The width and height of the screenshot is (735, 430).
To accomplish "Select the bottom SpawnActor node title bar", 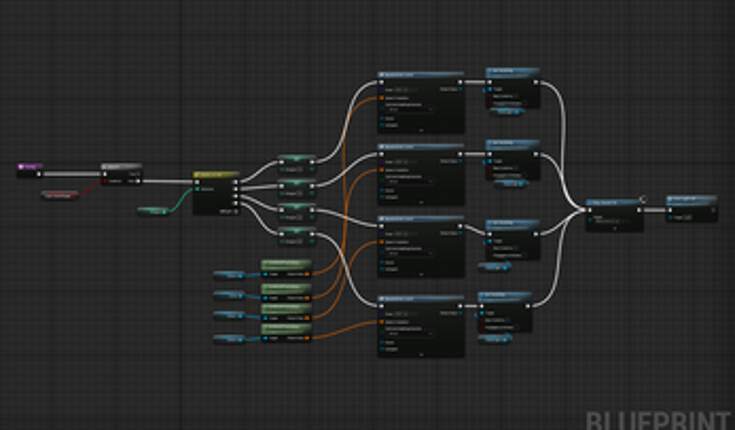I will click(x=421, y=299).
